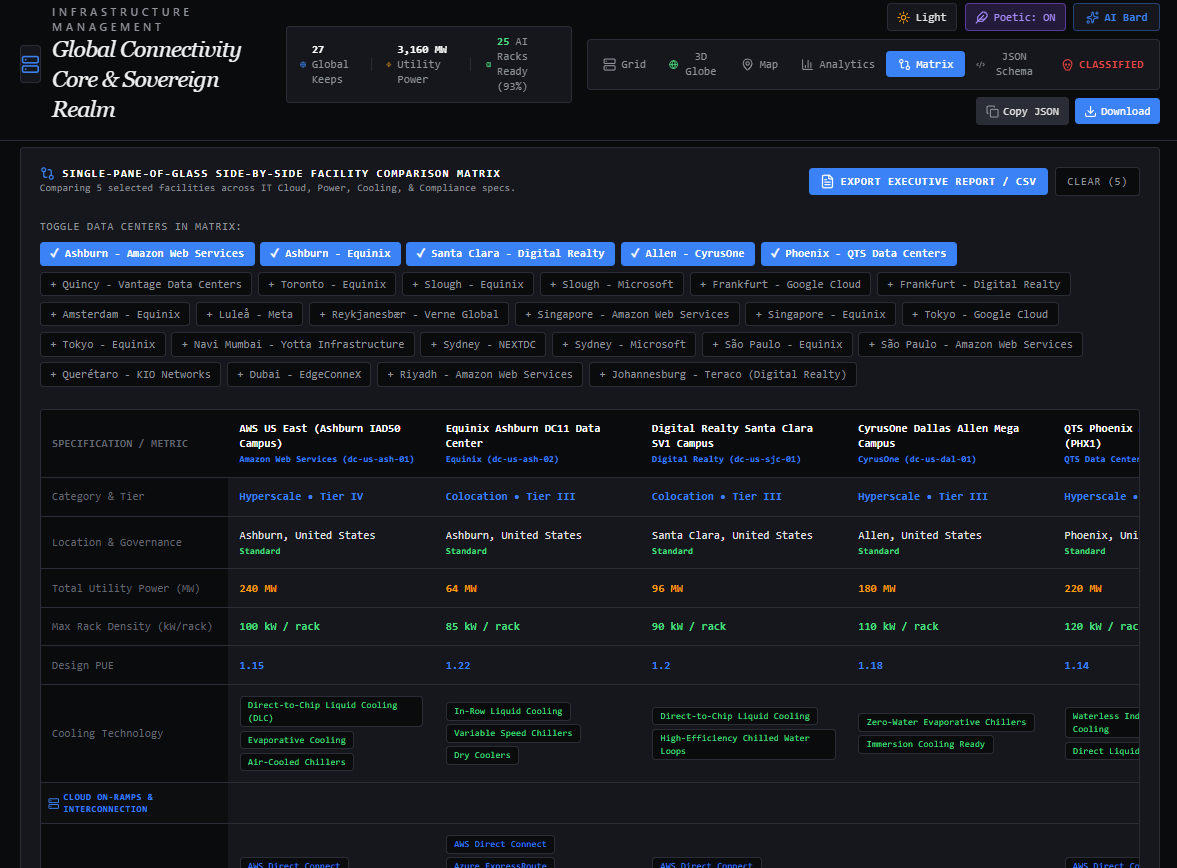Add Slough - Equinix to matrix
This screenshot has height=868, width=1177.
[x=468, y=285]
